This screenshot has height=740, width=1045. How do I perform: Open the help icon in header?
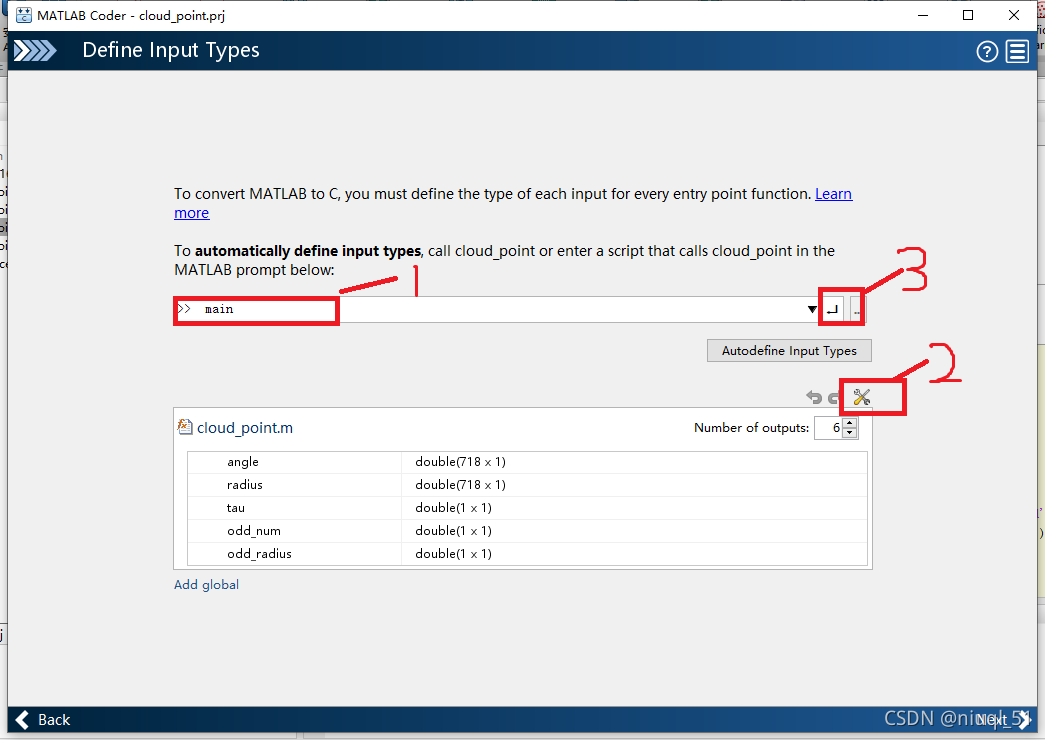[x=987, y=51]
